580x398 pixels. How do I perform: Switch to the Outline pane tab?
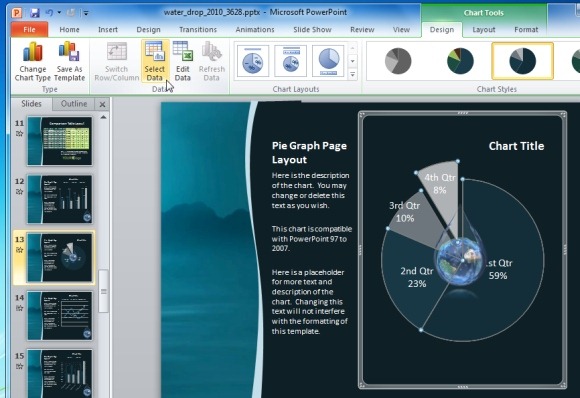(74, 104)
